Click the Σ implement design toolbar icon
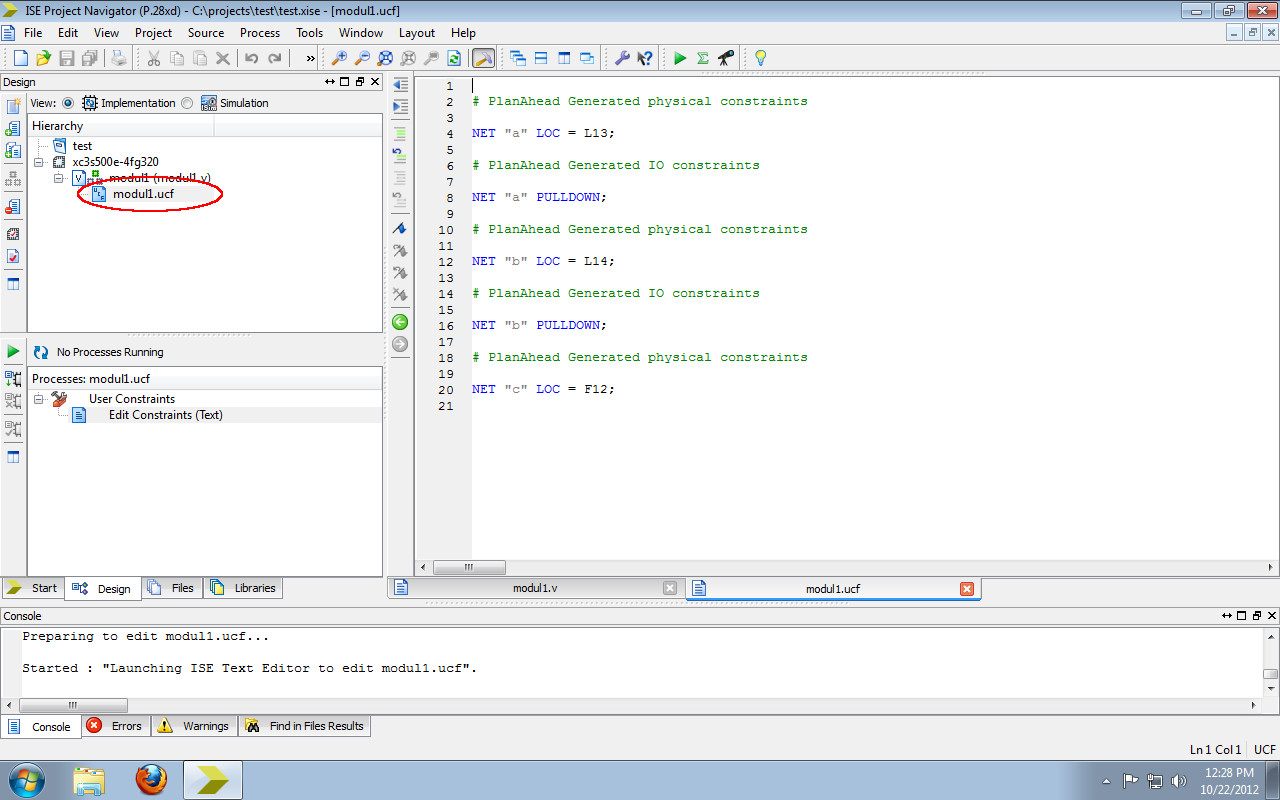This screenshot has width=1280, height=800. pos(704,57)
